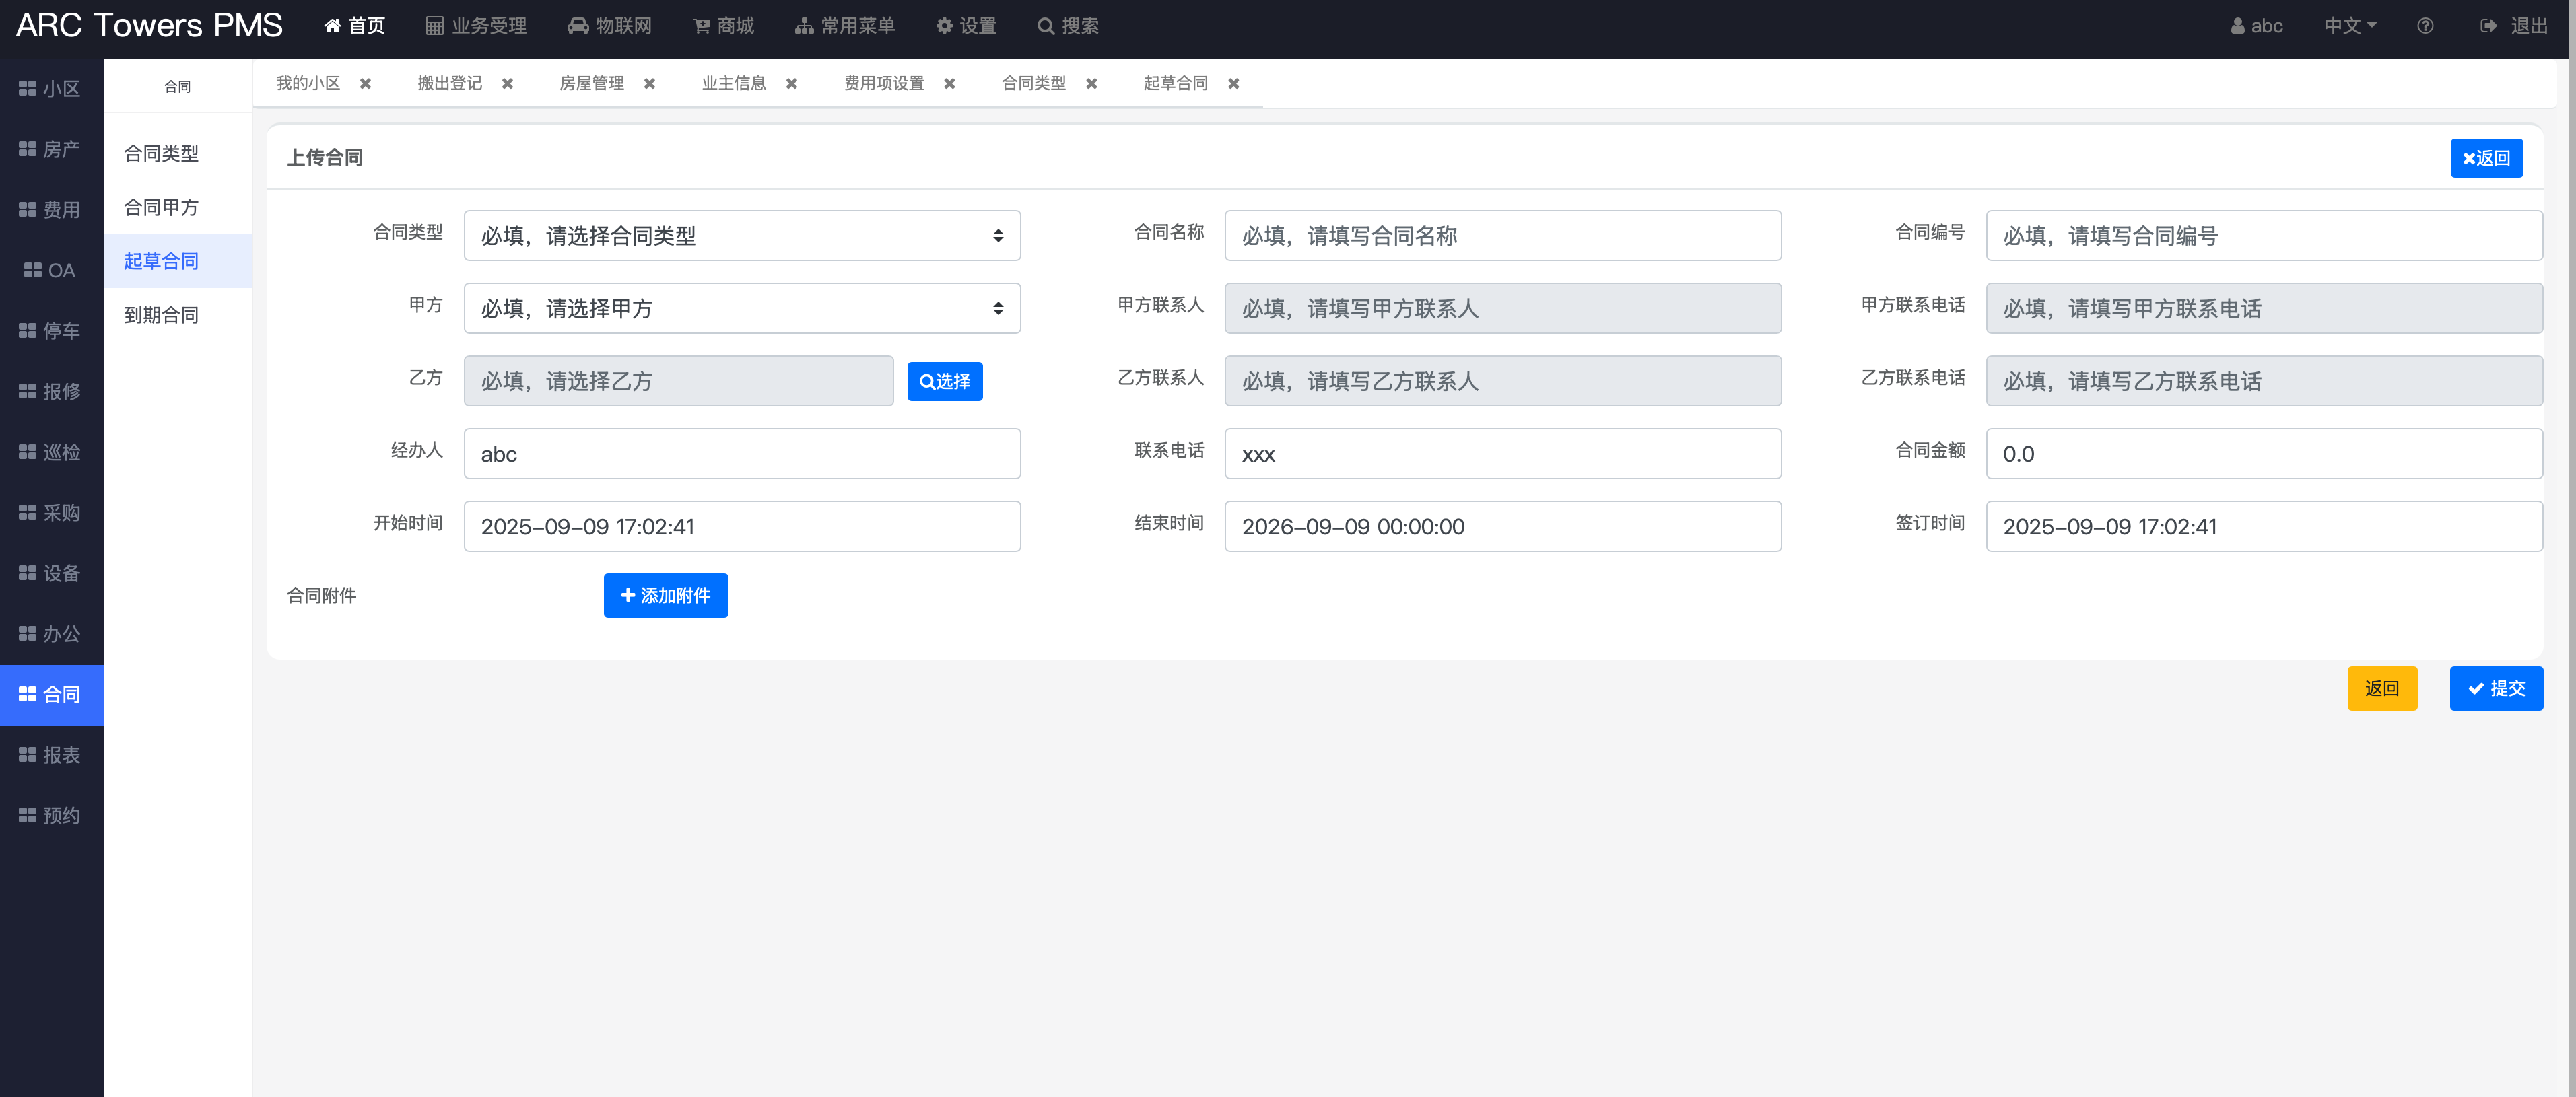Close the 起草合同 tab with X
Viewport: 2576px width, 1097px height.
pyautogui.click(x=1233, y=84)
